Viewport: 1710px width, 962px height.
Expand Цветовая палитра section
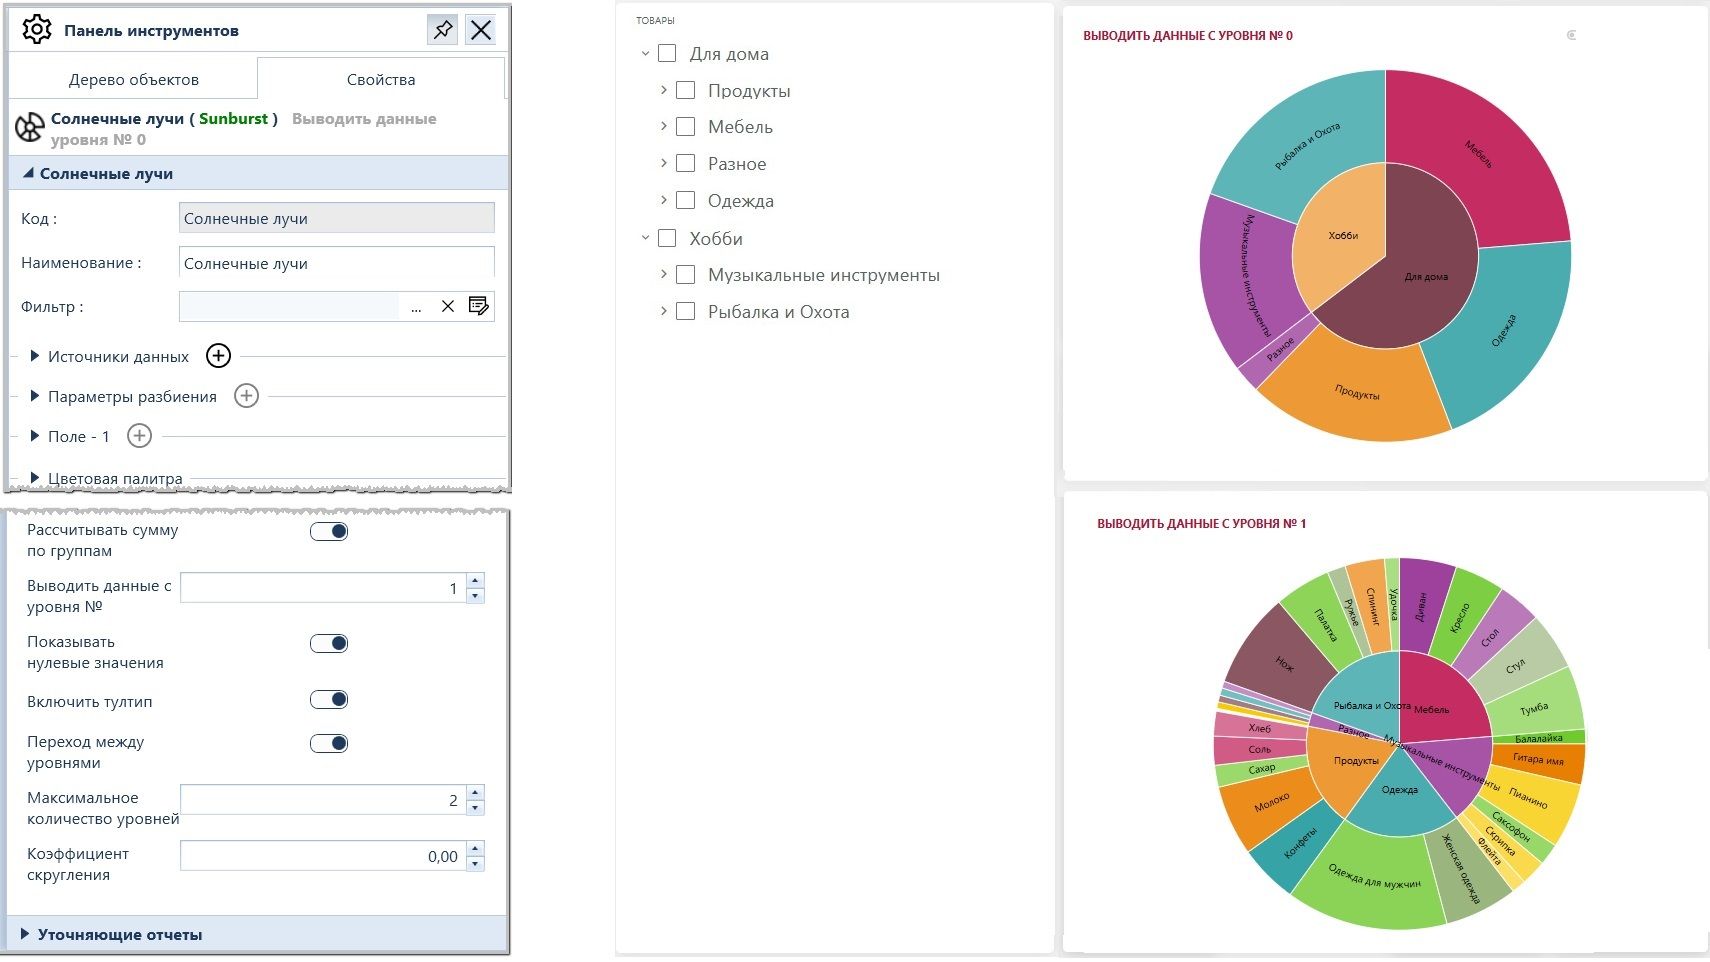pos(35,478)
